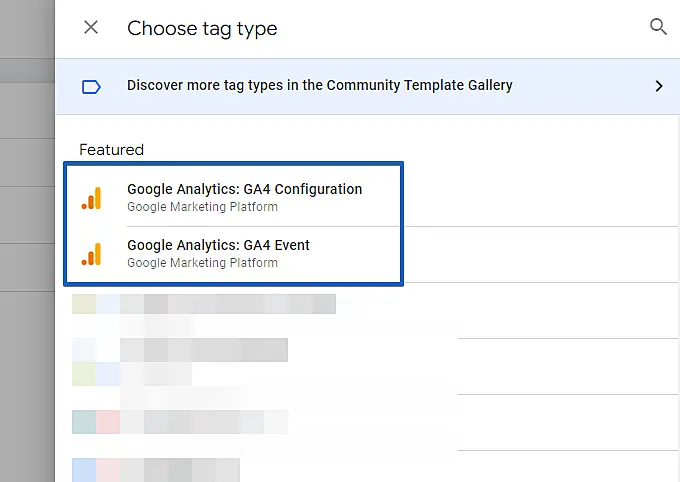Click the GA4 Event analytics icon
Viewport: 680px width, 482px height.
(x=91, y=254)
